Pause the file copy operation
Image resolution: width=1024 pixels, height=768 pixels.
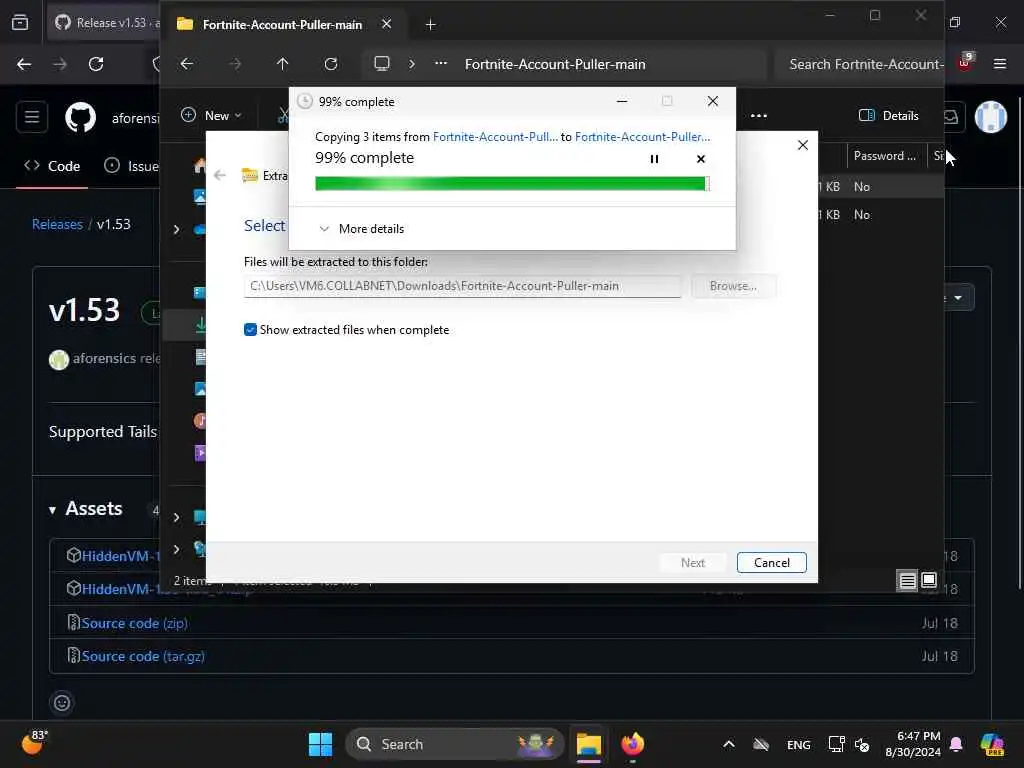654,159
